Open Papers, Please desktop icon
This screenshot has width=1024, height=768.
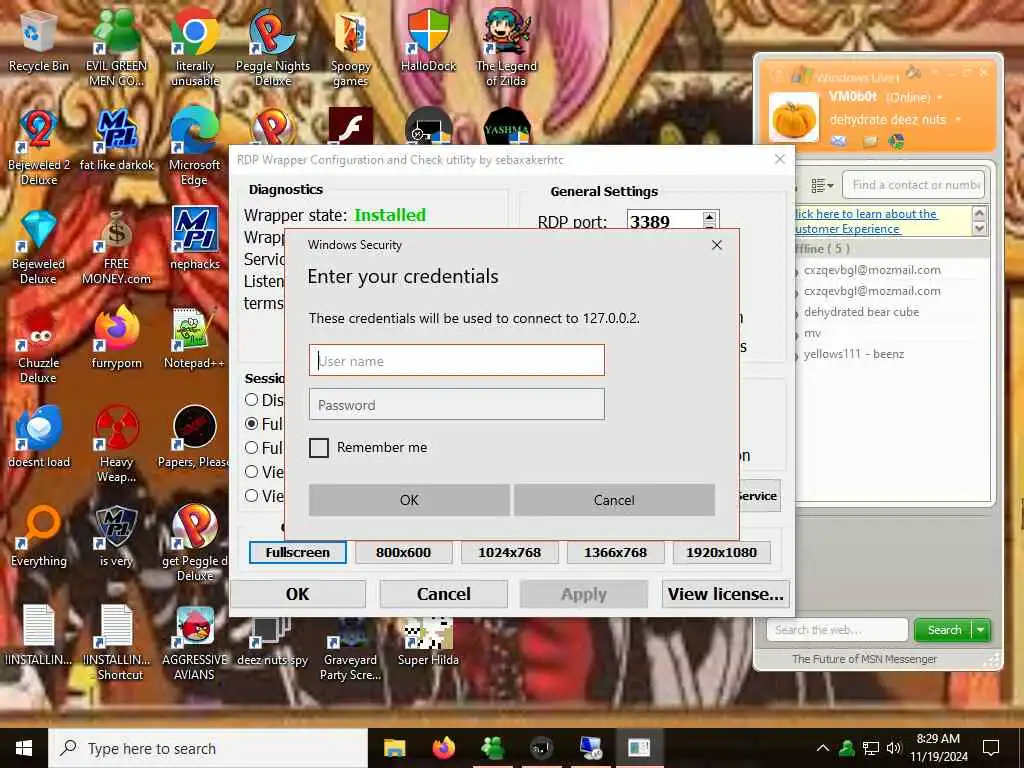pos(195,436)
